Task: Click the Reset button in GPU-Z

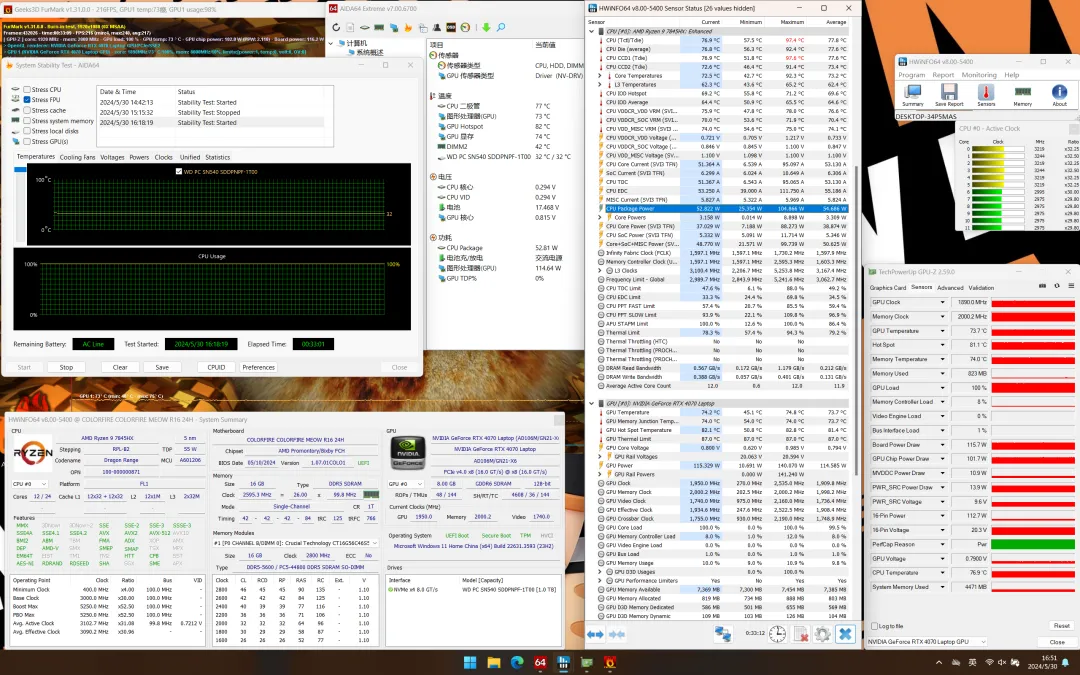Action: pos(1061,626)
